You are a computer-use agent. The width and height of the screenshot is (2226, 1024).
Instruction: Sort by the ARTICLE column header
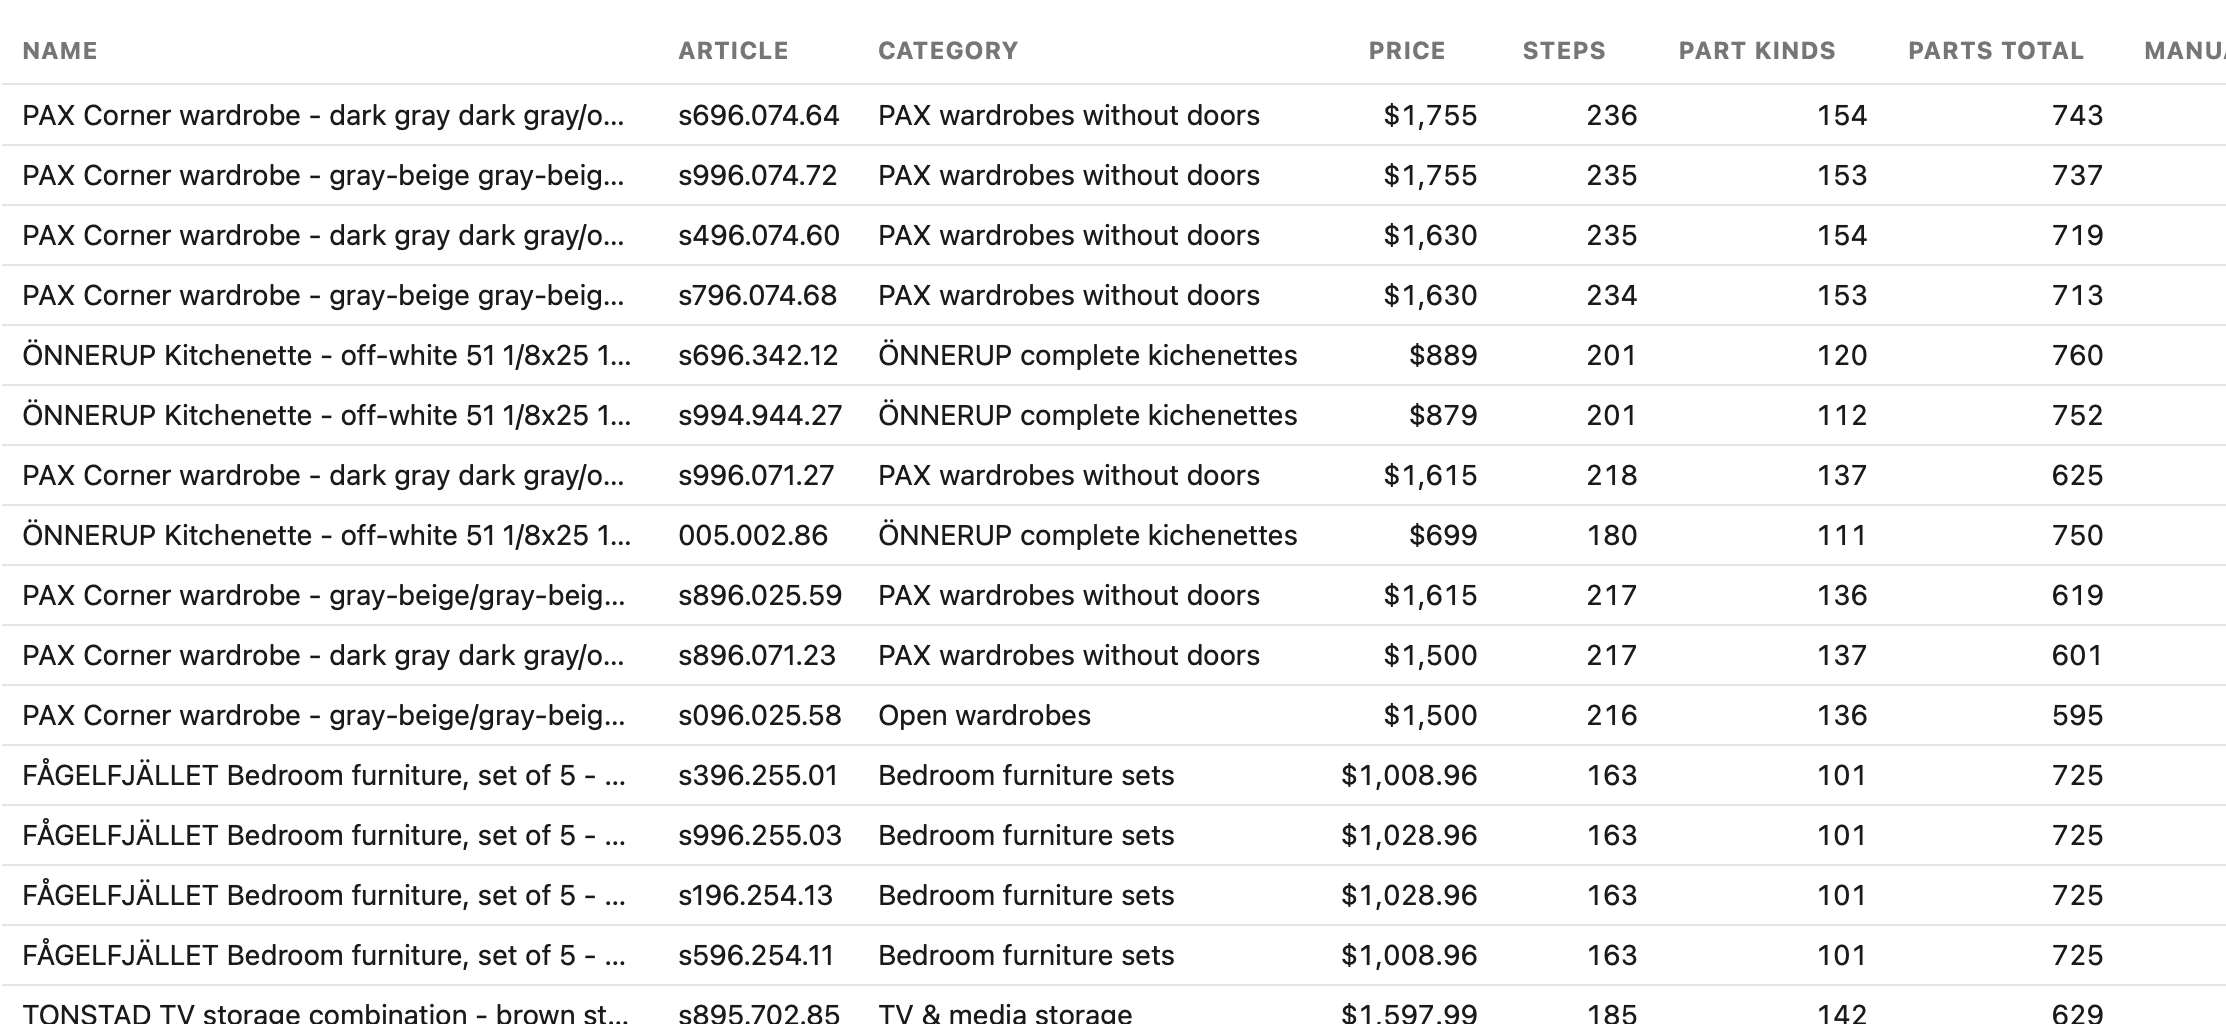point(733,51)
